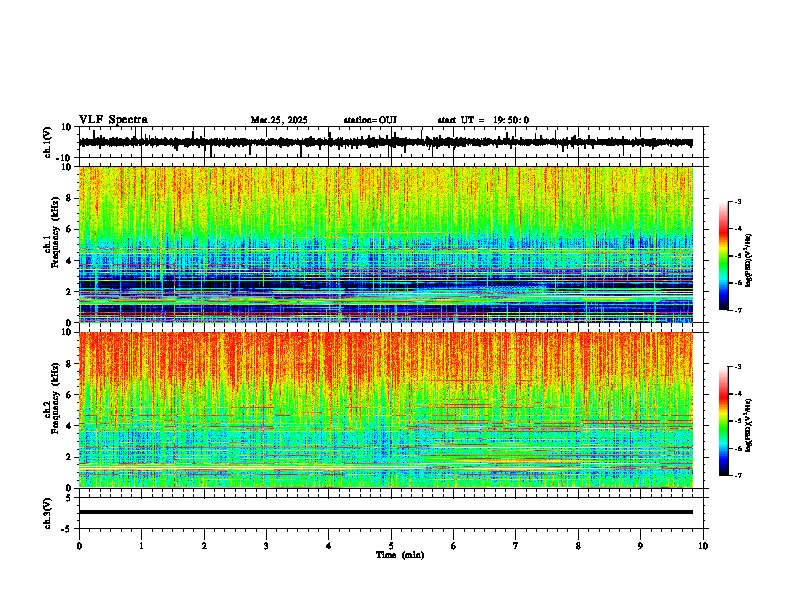
Task: Click the ch.1 color bar PSD unit label
Action: [749, 261]
